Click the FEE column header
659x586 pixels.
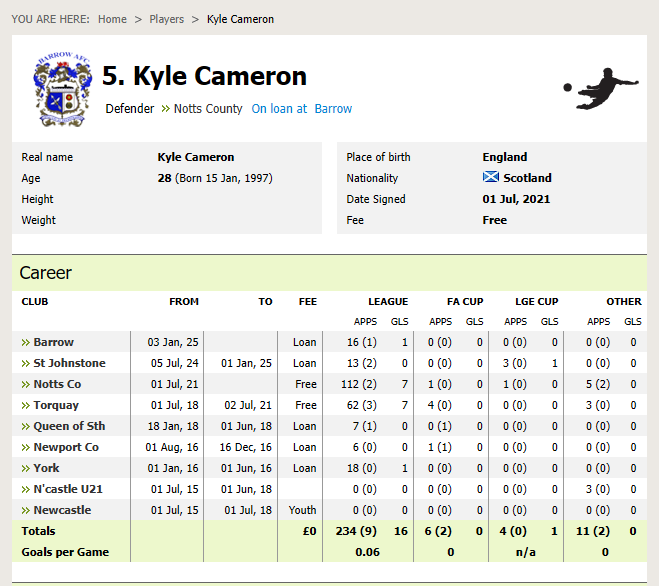click(308, 302)
